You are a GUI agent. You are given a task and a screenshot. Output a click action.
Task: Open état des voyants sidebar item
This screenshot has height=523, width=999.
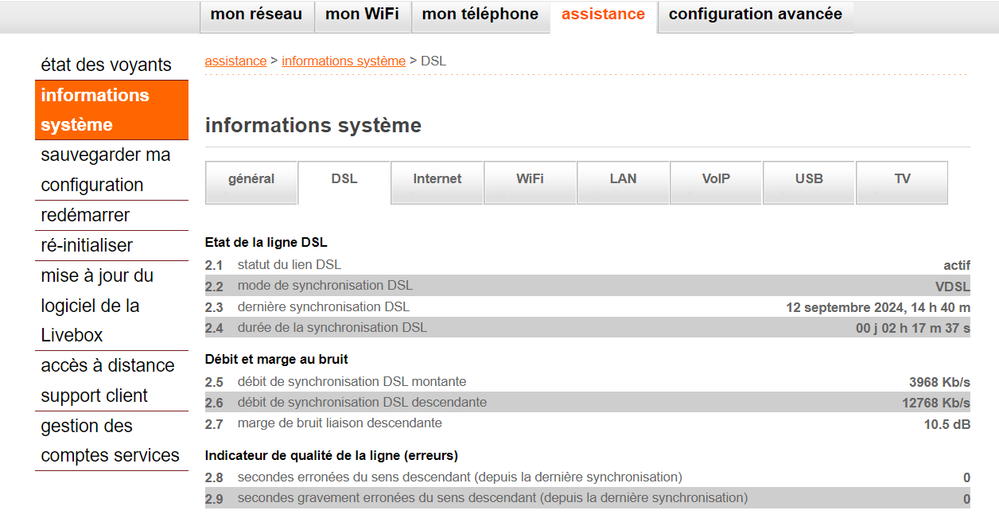[x=106, y=65]
